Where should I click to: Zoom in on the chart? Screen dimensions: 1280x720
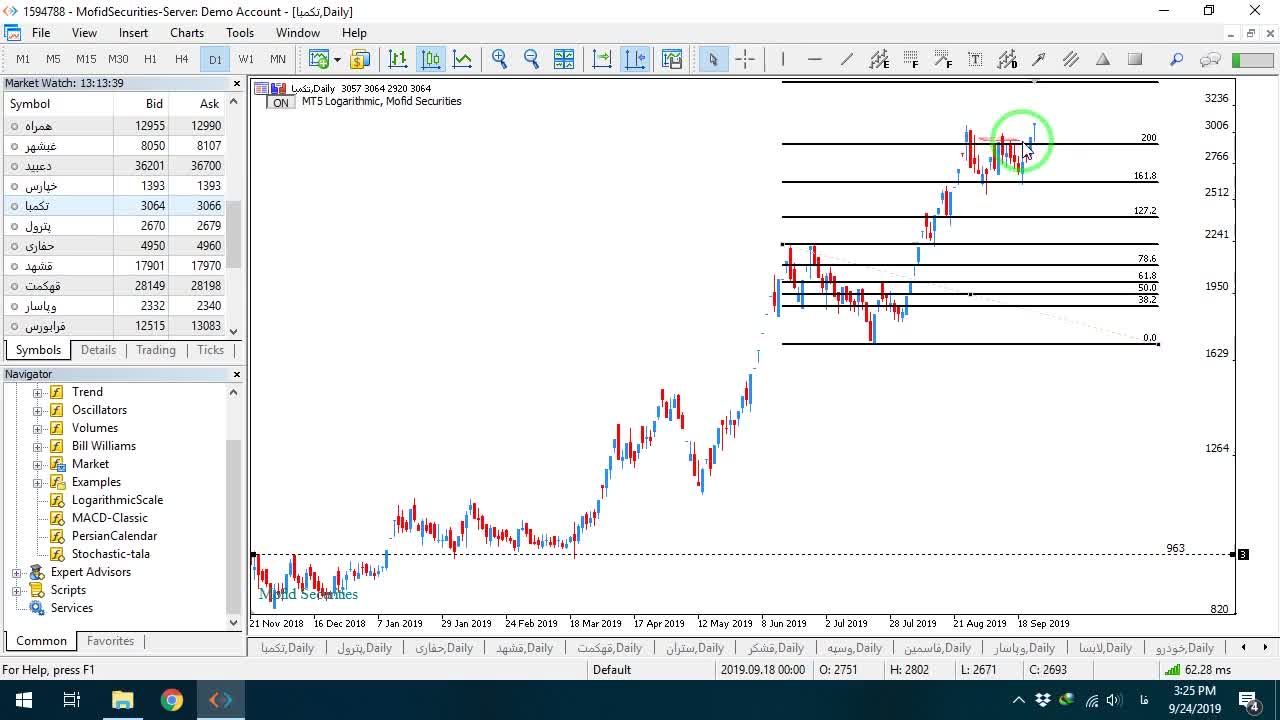tap(500, 59)
